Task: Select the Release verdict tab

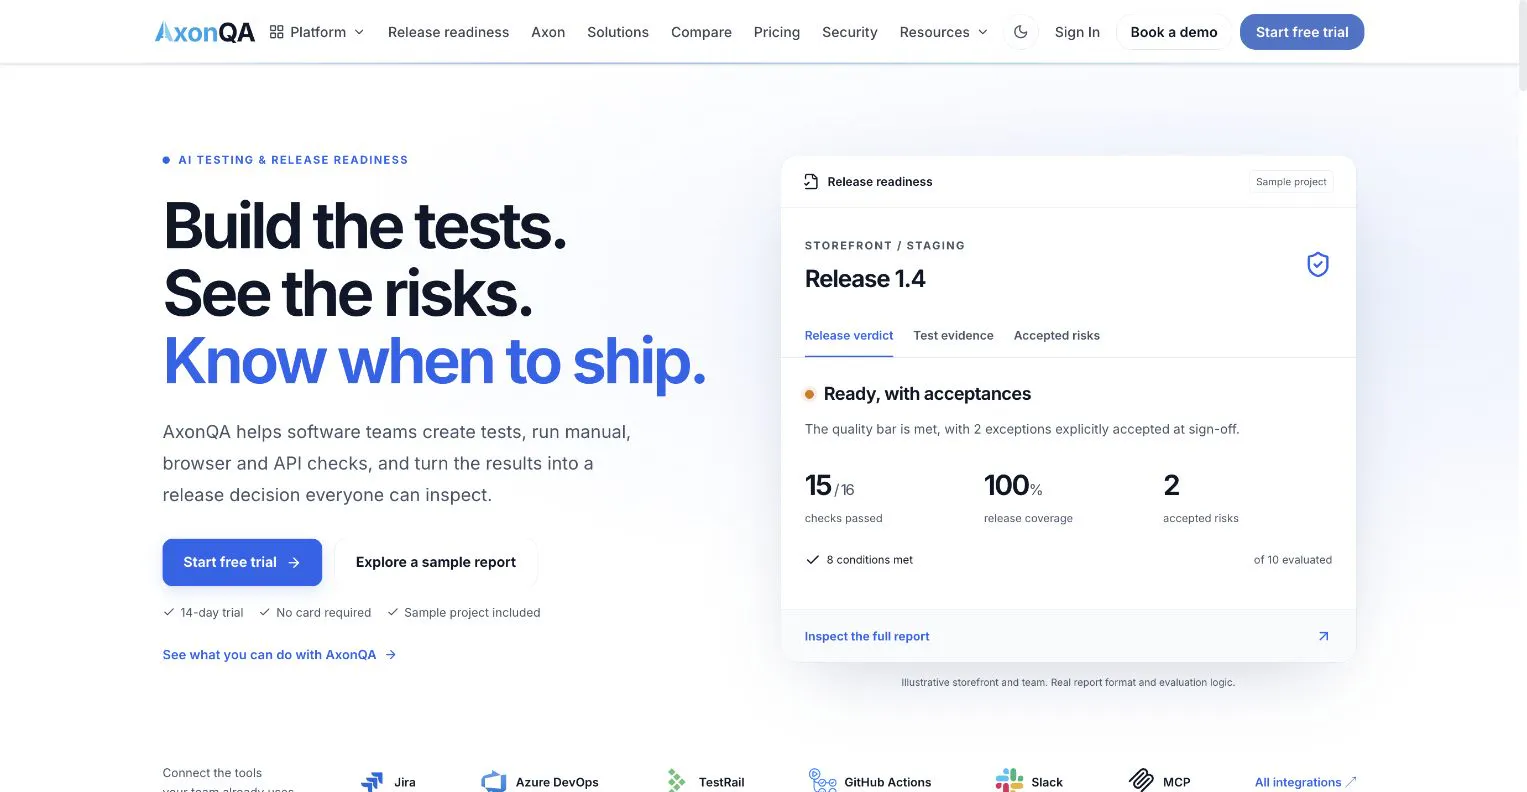Action: 849,336
